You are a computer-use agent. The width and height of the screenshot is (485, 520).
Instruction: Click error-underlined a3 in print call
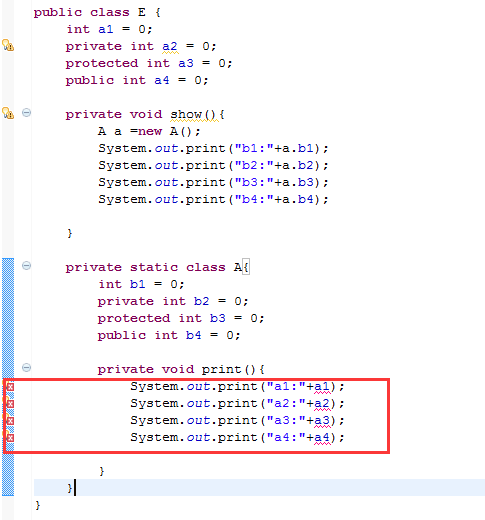coord(322,421)
